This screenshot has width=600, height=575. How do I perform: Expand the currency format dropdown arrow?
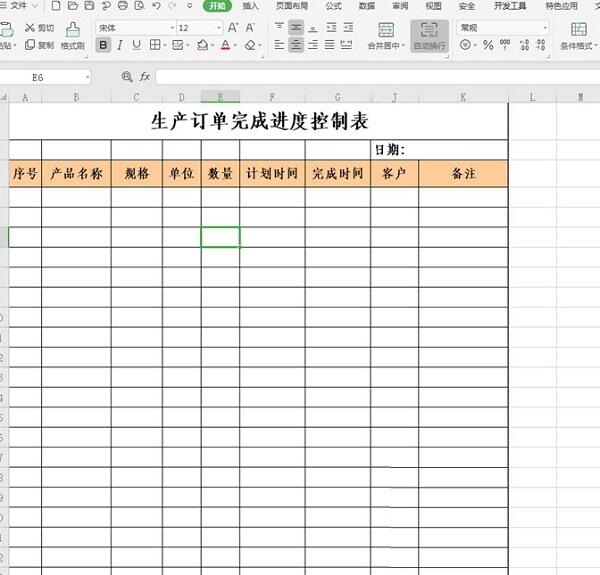point(475,46)
